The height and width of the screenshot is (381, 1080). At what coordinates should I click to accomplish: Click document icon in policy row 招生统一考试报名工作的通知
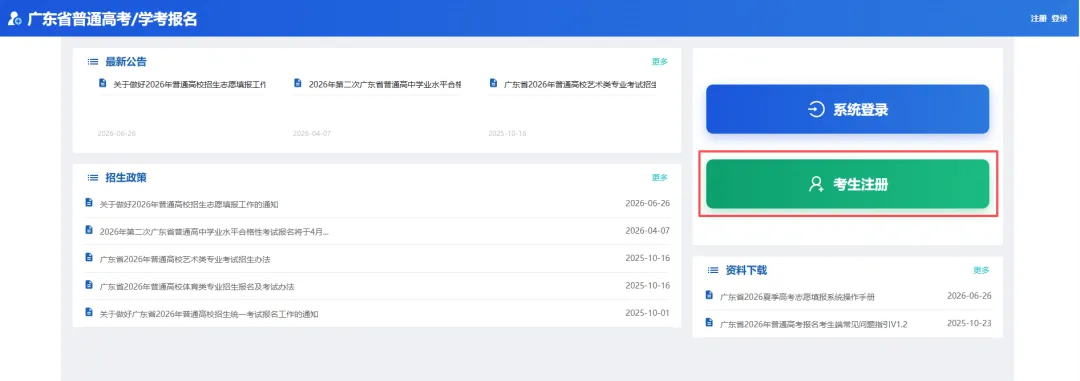pyautogui.click(x=88, y=312)
